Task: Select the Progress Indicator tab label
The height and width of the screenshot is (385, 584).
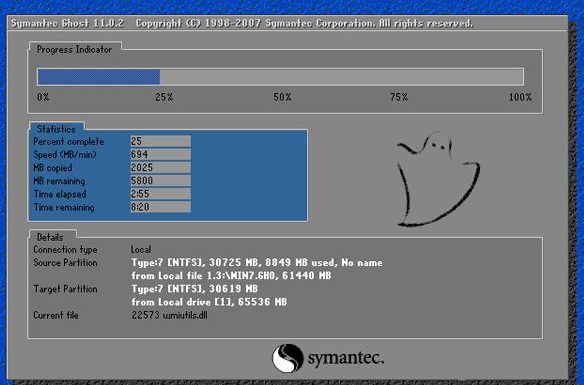Action: click(74, 50)
